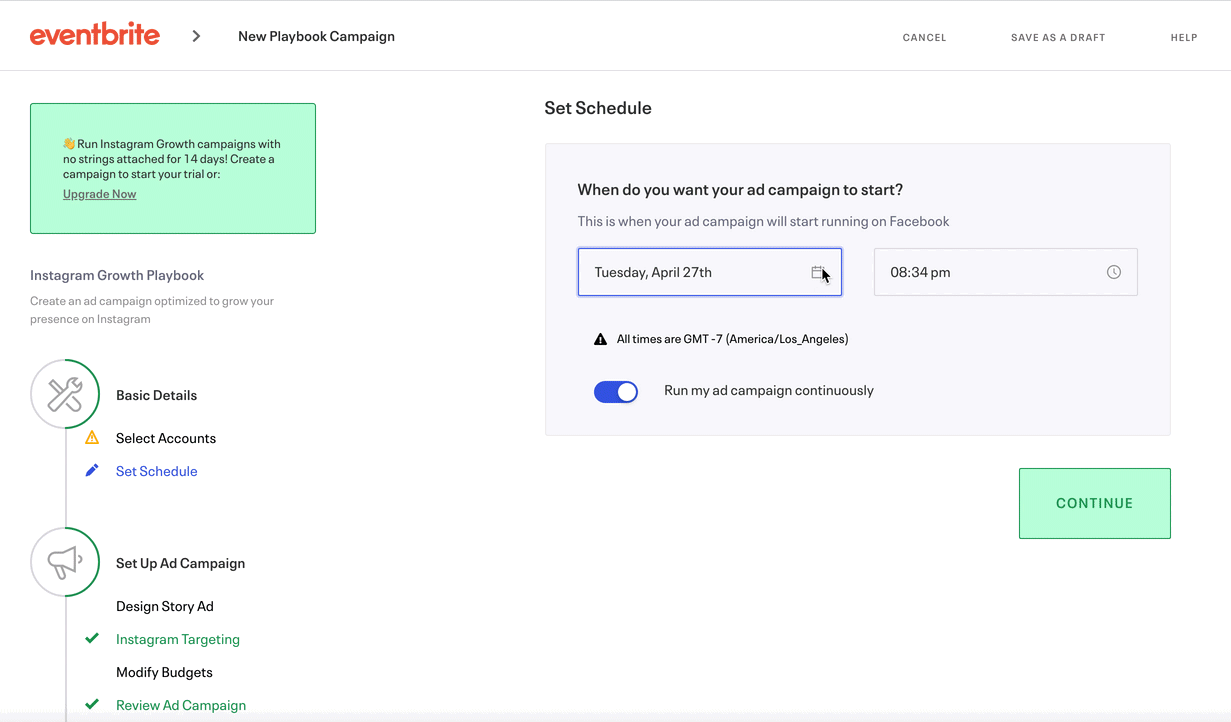Open Modify Budgets step

tap(165, 672)
